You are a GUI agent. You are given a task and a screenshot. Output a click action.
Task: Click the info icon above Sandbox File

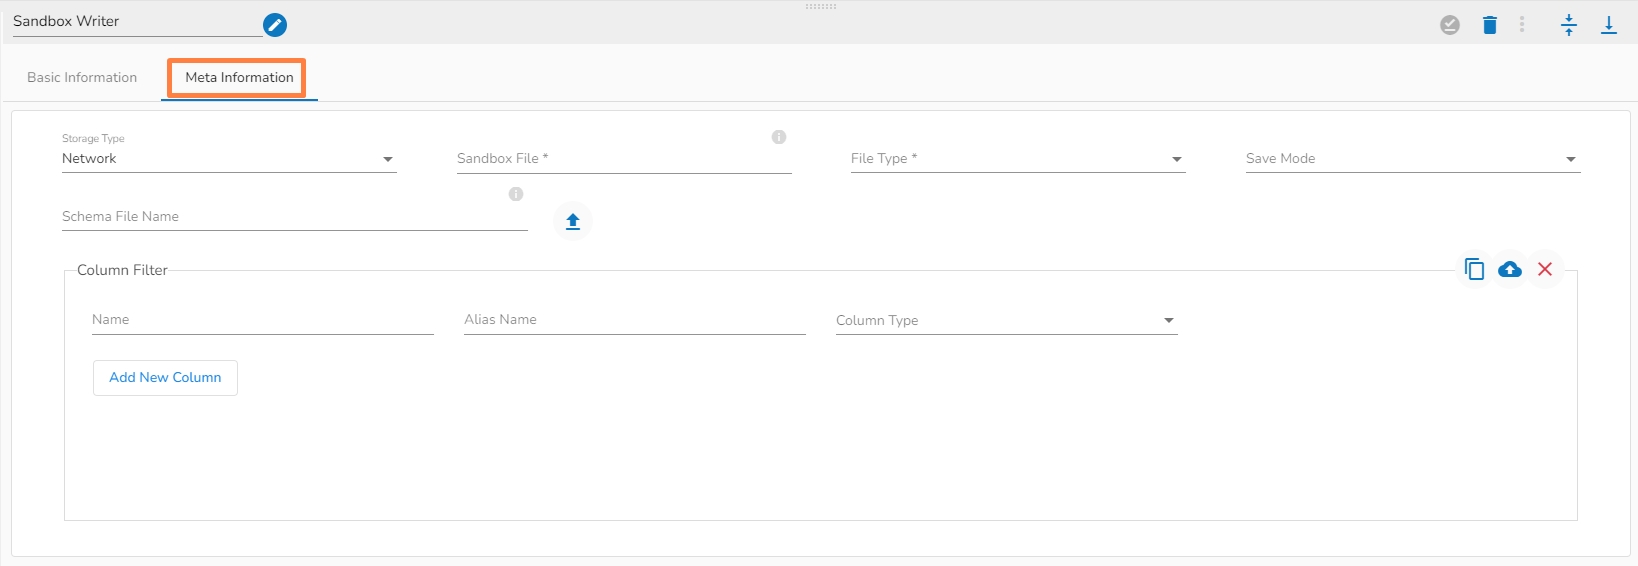(x=779, y=137)
